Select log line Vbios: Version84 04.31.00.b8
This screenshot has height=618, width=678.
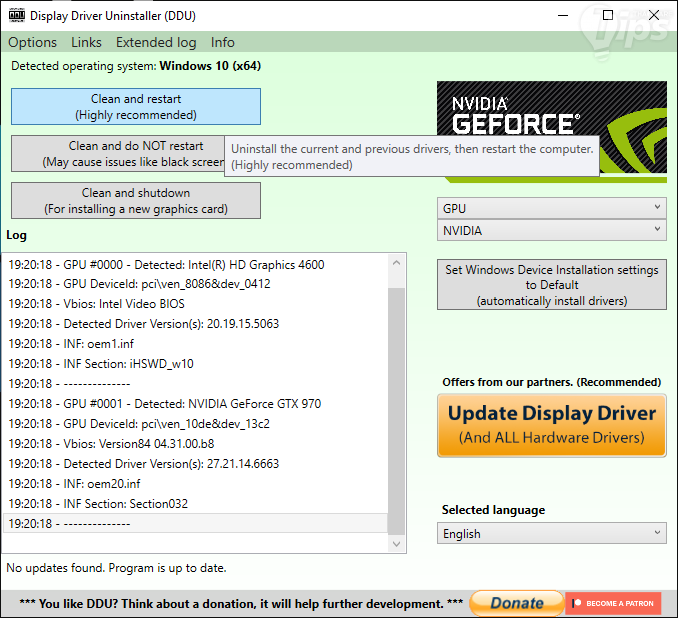(195, 444)
